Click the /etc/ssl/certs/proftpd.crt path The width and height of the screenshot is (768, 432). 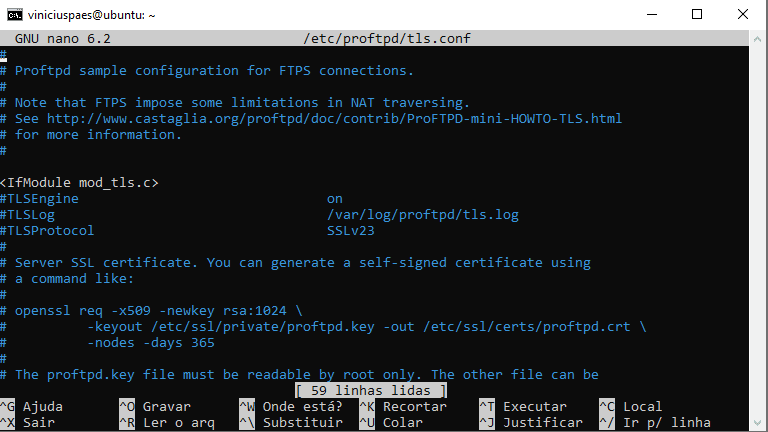527,327
